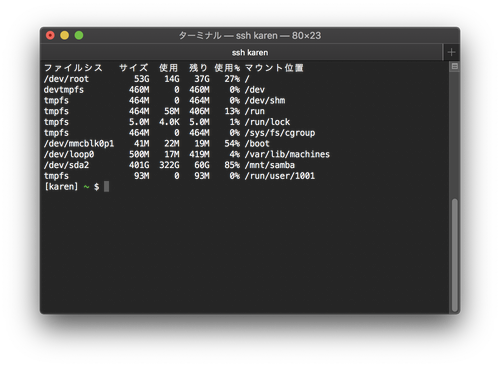
Task: Click the /mnt/samba mount point
Action: tap(270, 165)
